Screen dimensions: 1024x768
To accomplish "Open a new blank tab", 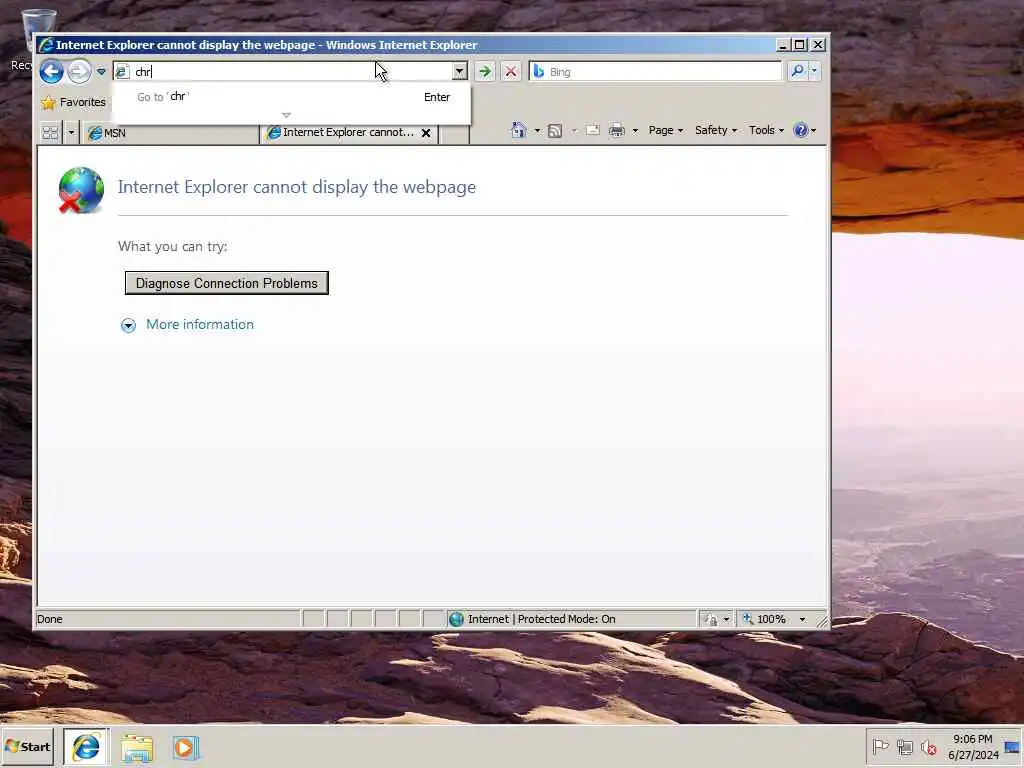I will pos(455,133).
